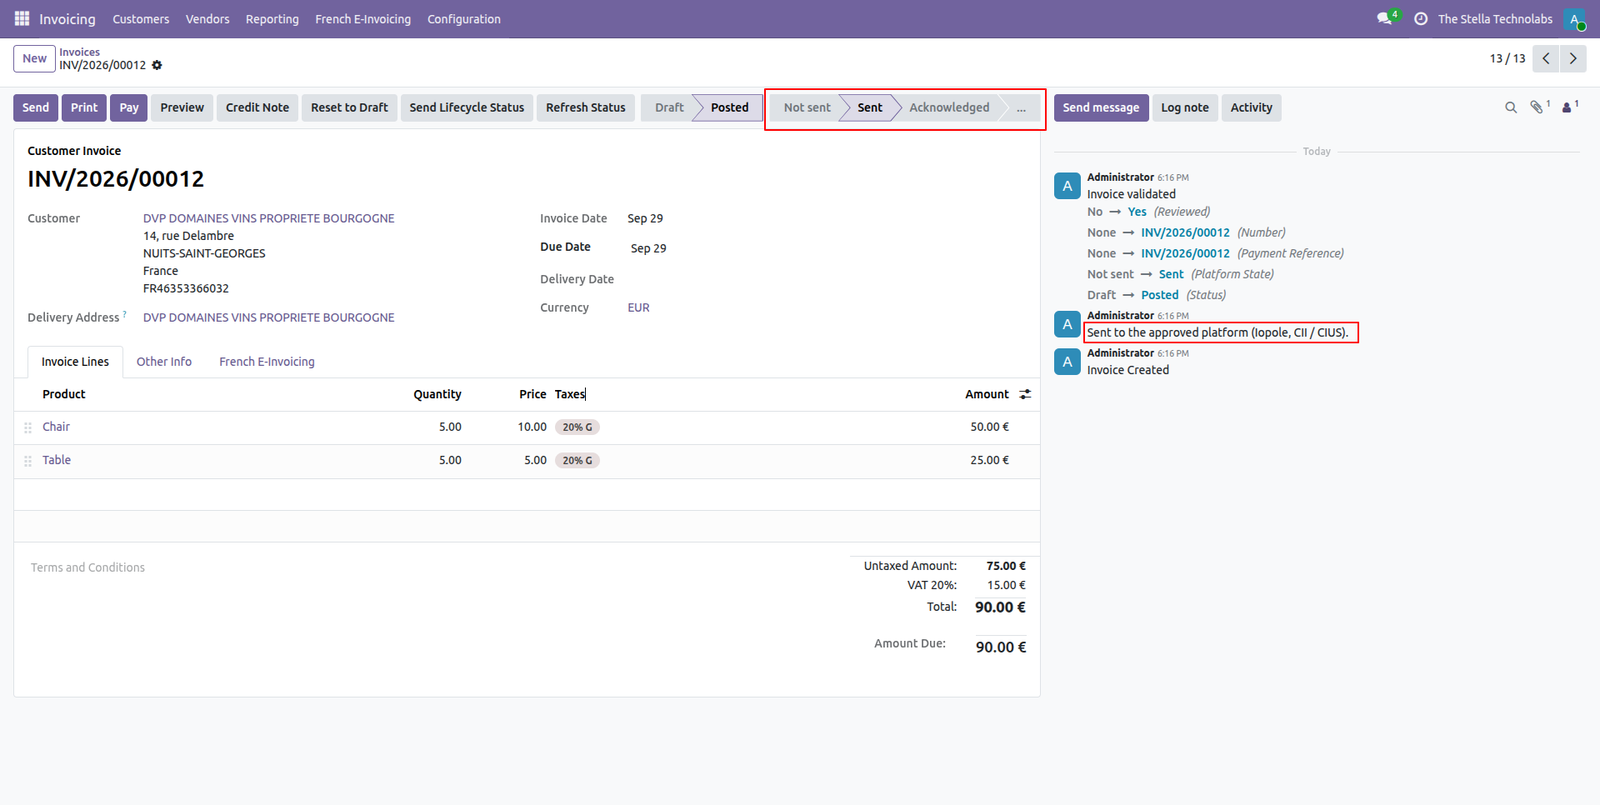Create a Credit Note
Viewport: 1600px width, 805px height.
[x=257, y=108]
